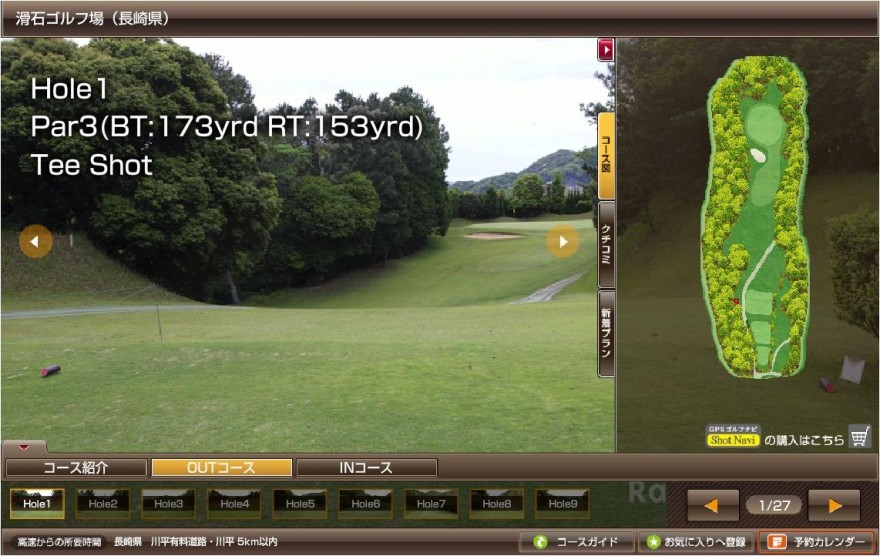Go to the previous photo with left arrow
Image resolution: width=880 pixels, height=556 pixels.
[36, 241]
